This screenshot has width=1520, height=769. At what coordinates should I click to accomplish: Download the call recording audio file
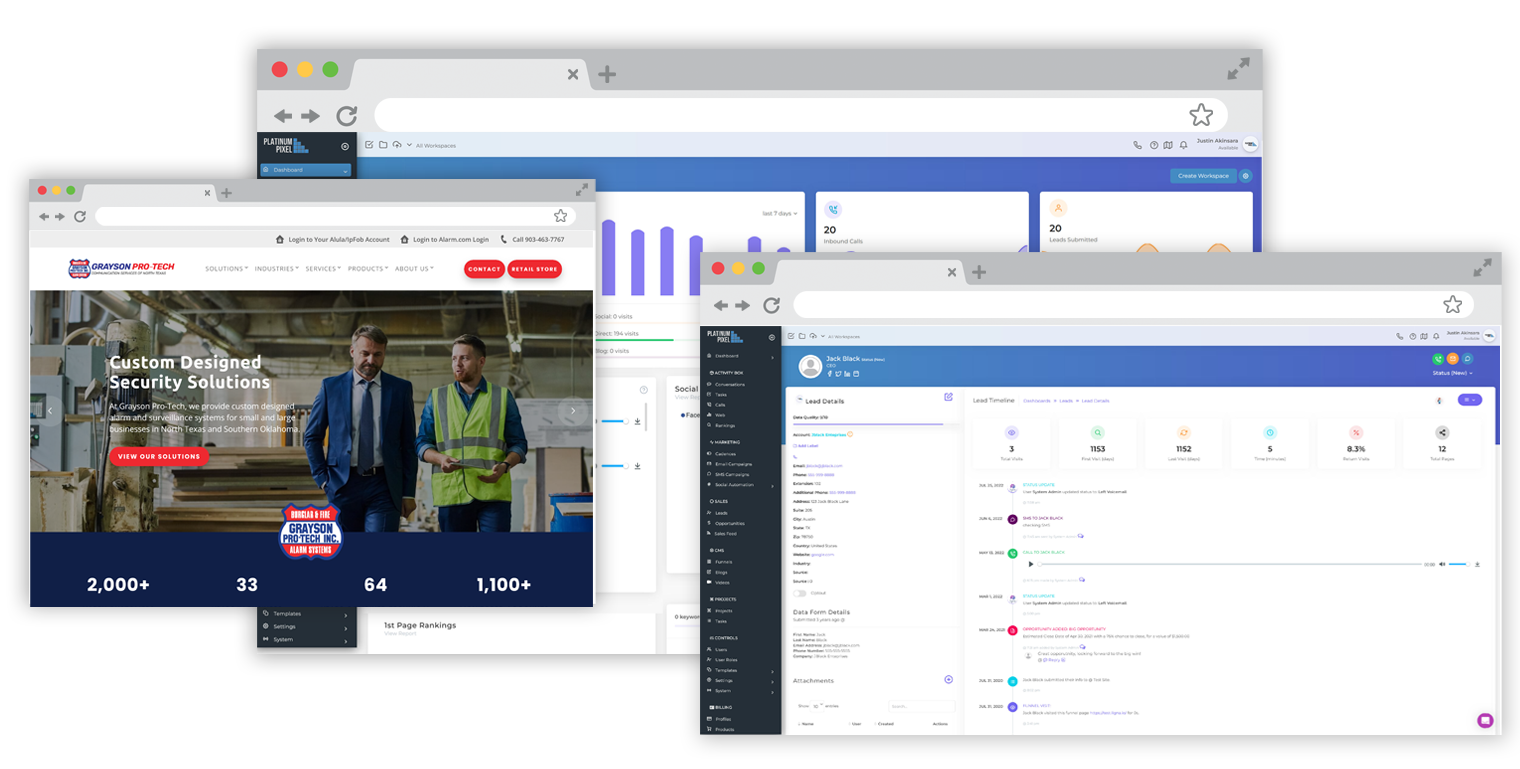tap(1477, 564)
